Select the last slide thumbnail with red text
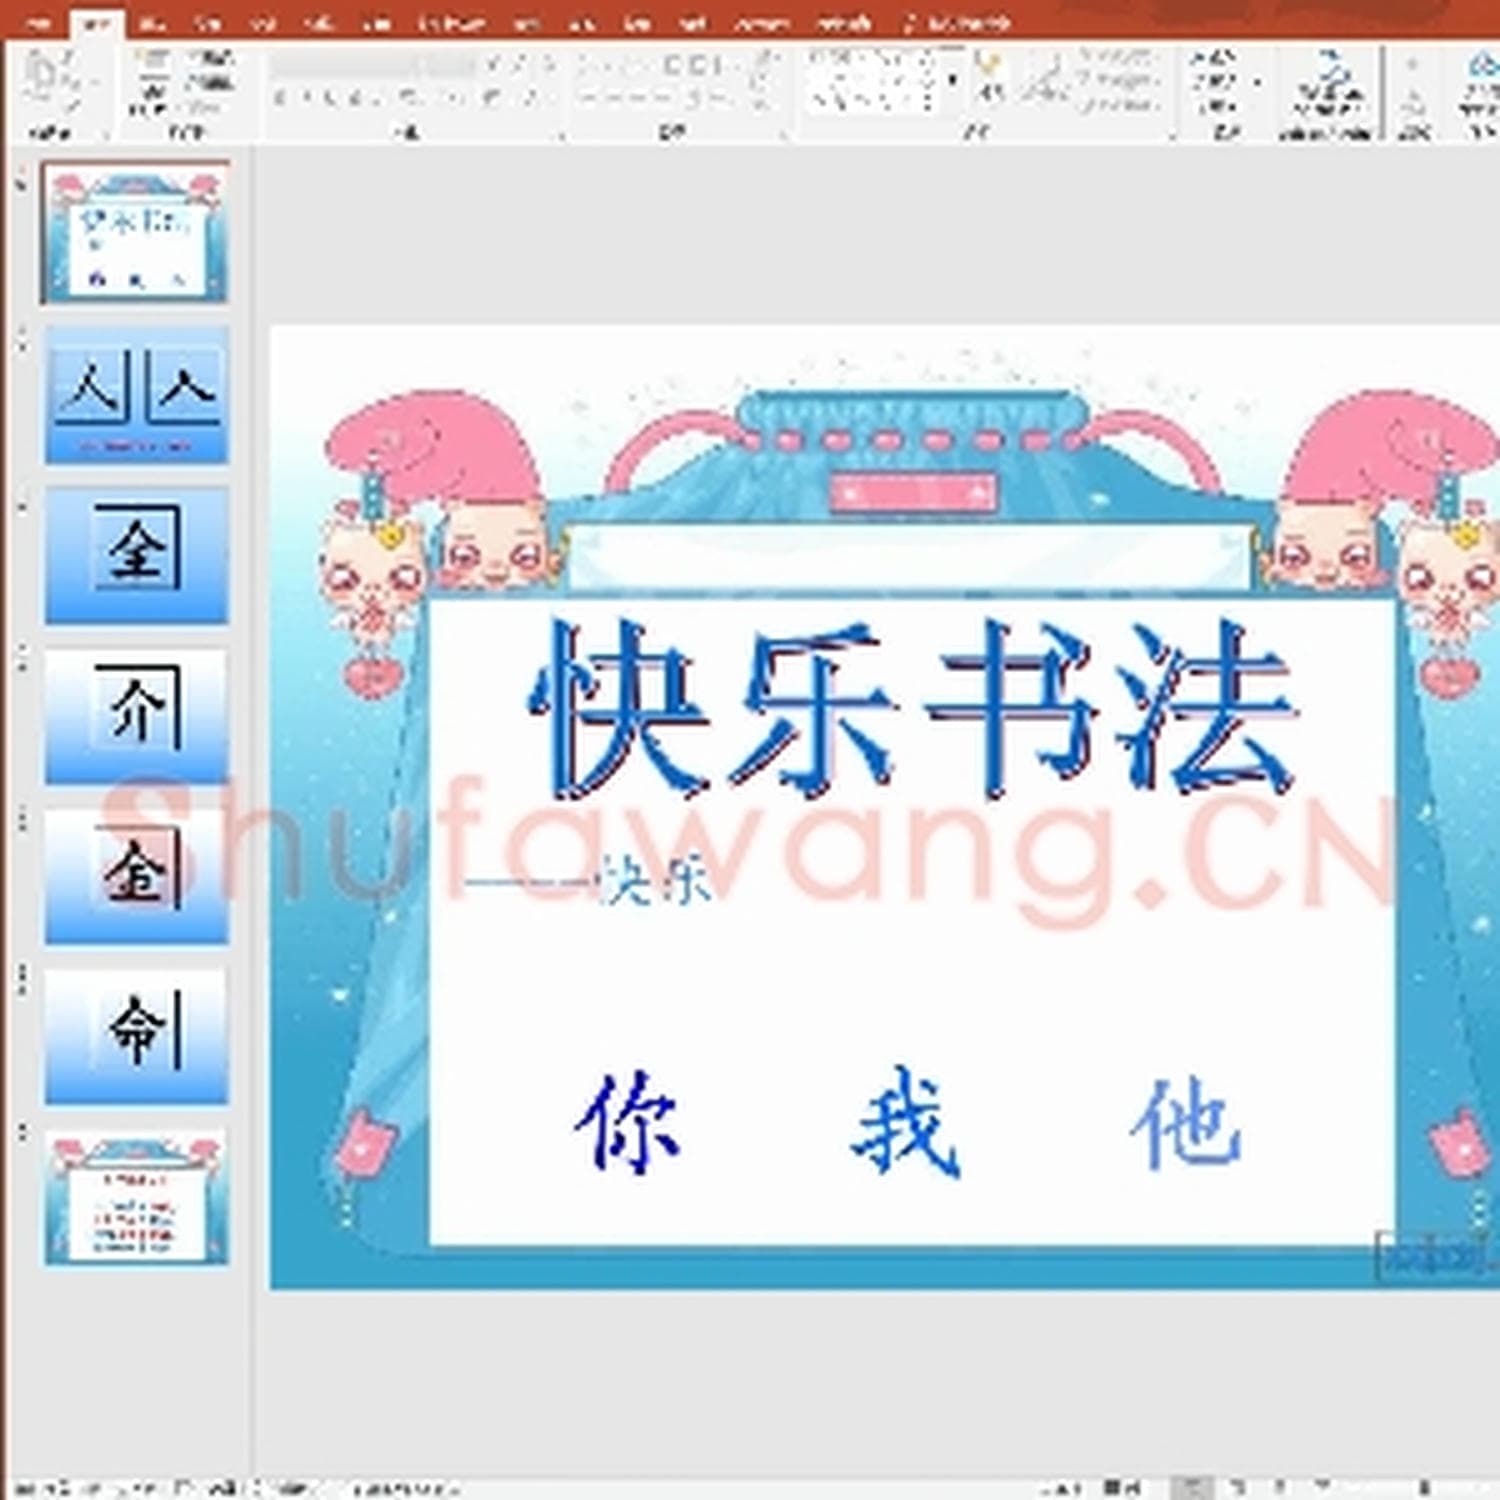 136,1198
